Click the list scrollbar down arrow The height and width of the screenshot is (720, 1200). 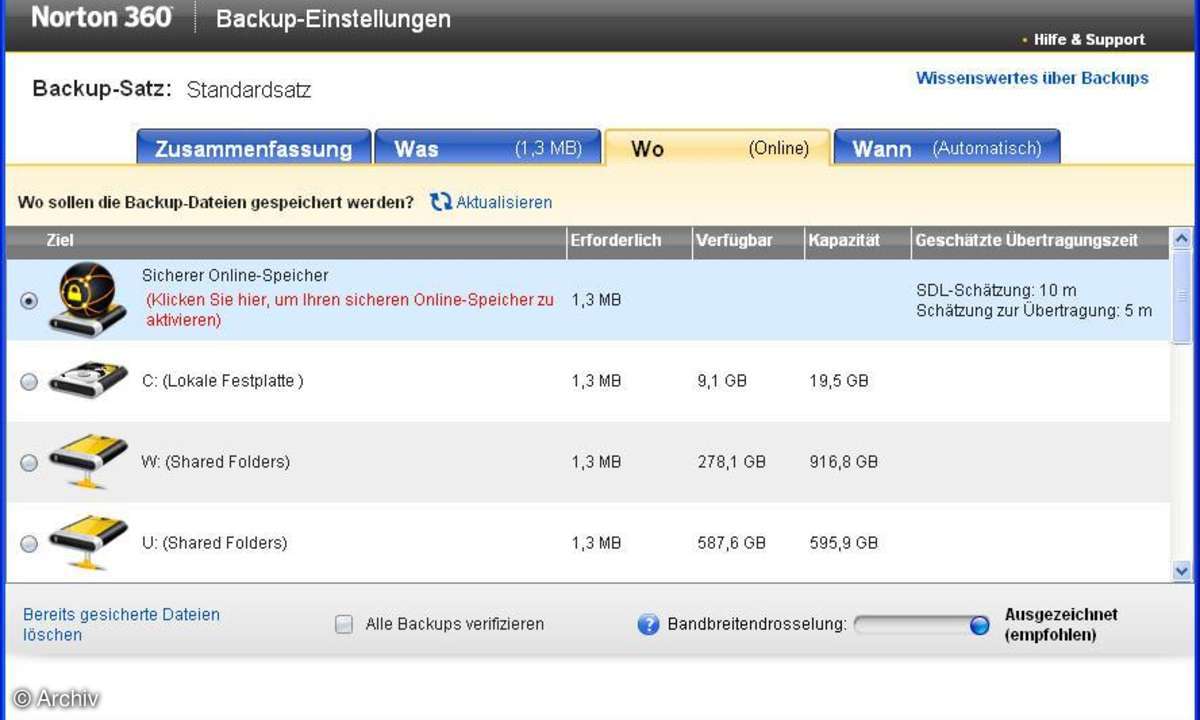click(x=1181, y=571)
